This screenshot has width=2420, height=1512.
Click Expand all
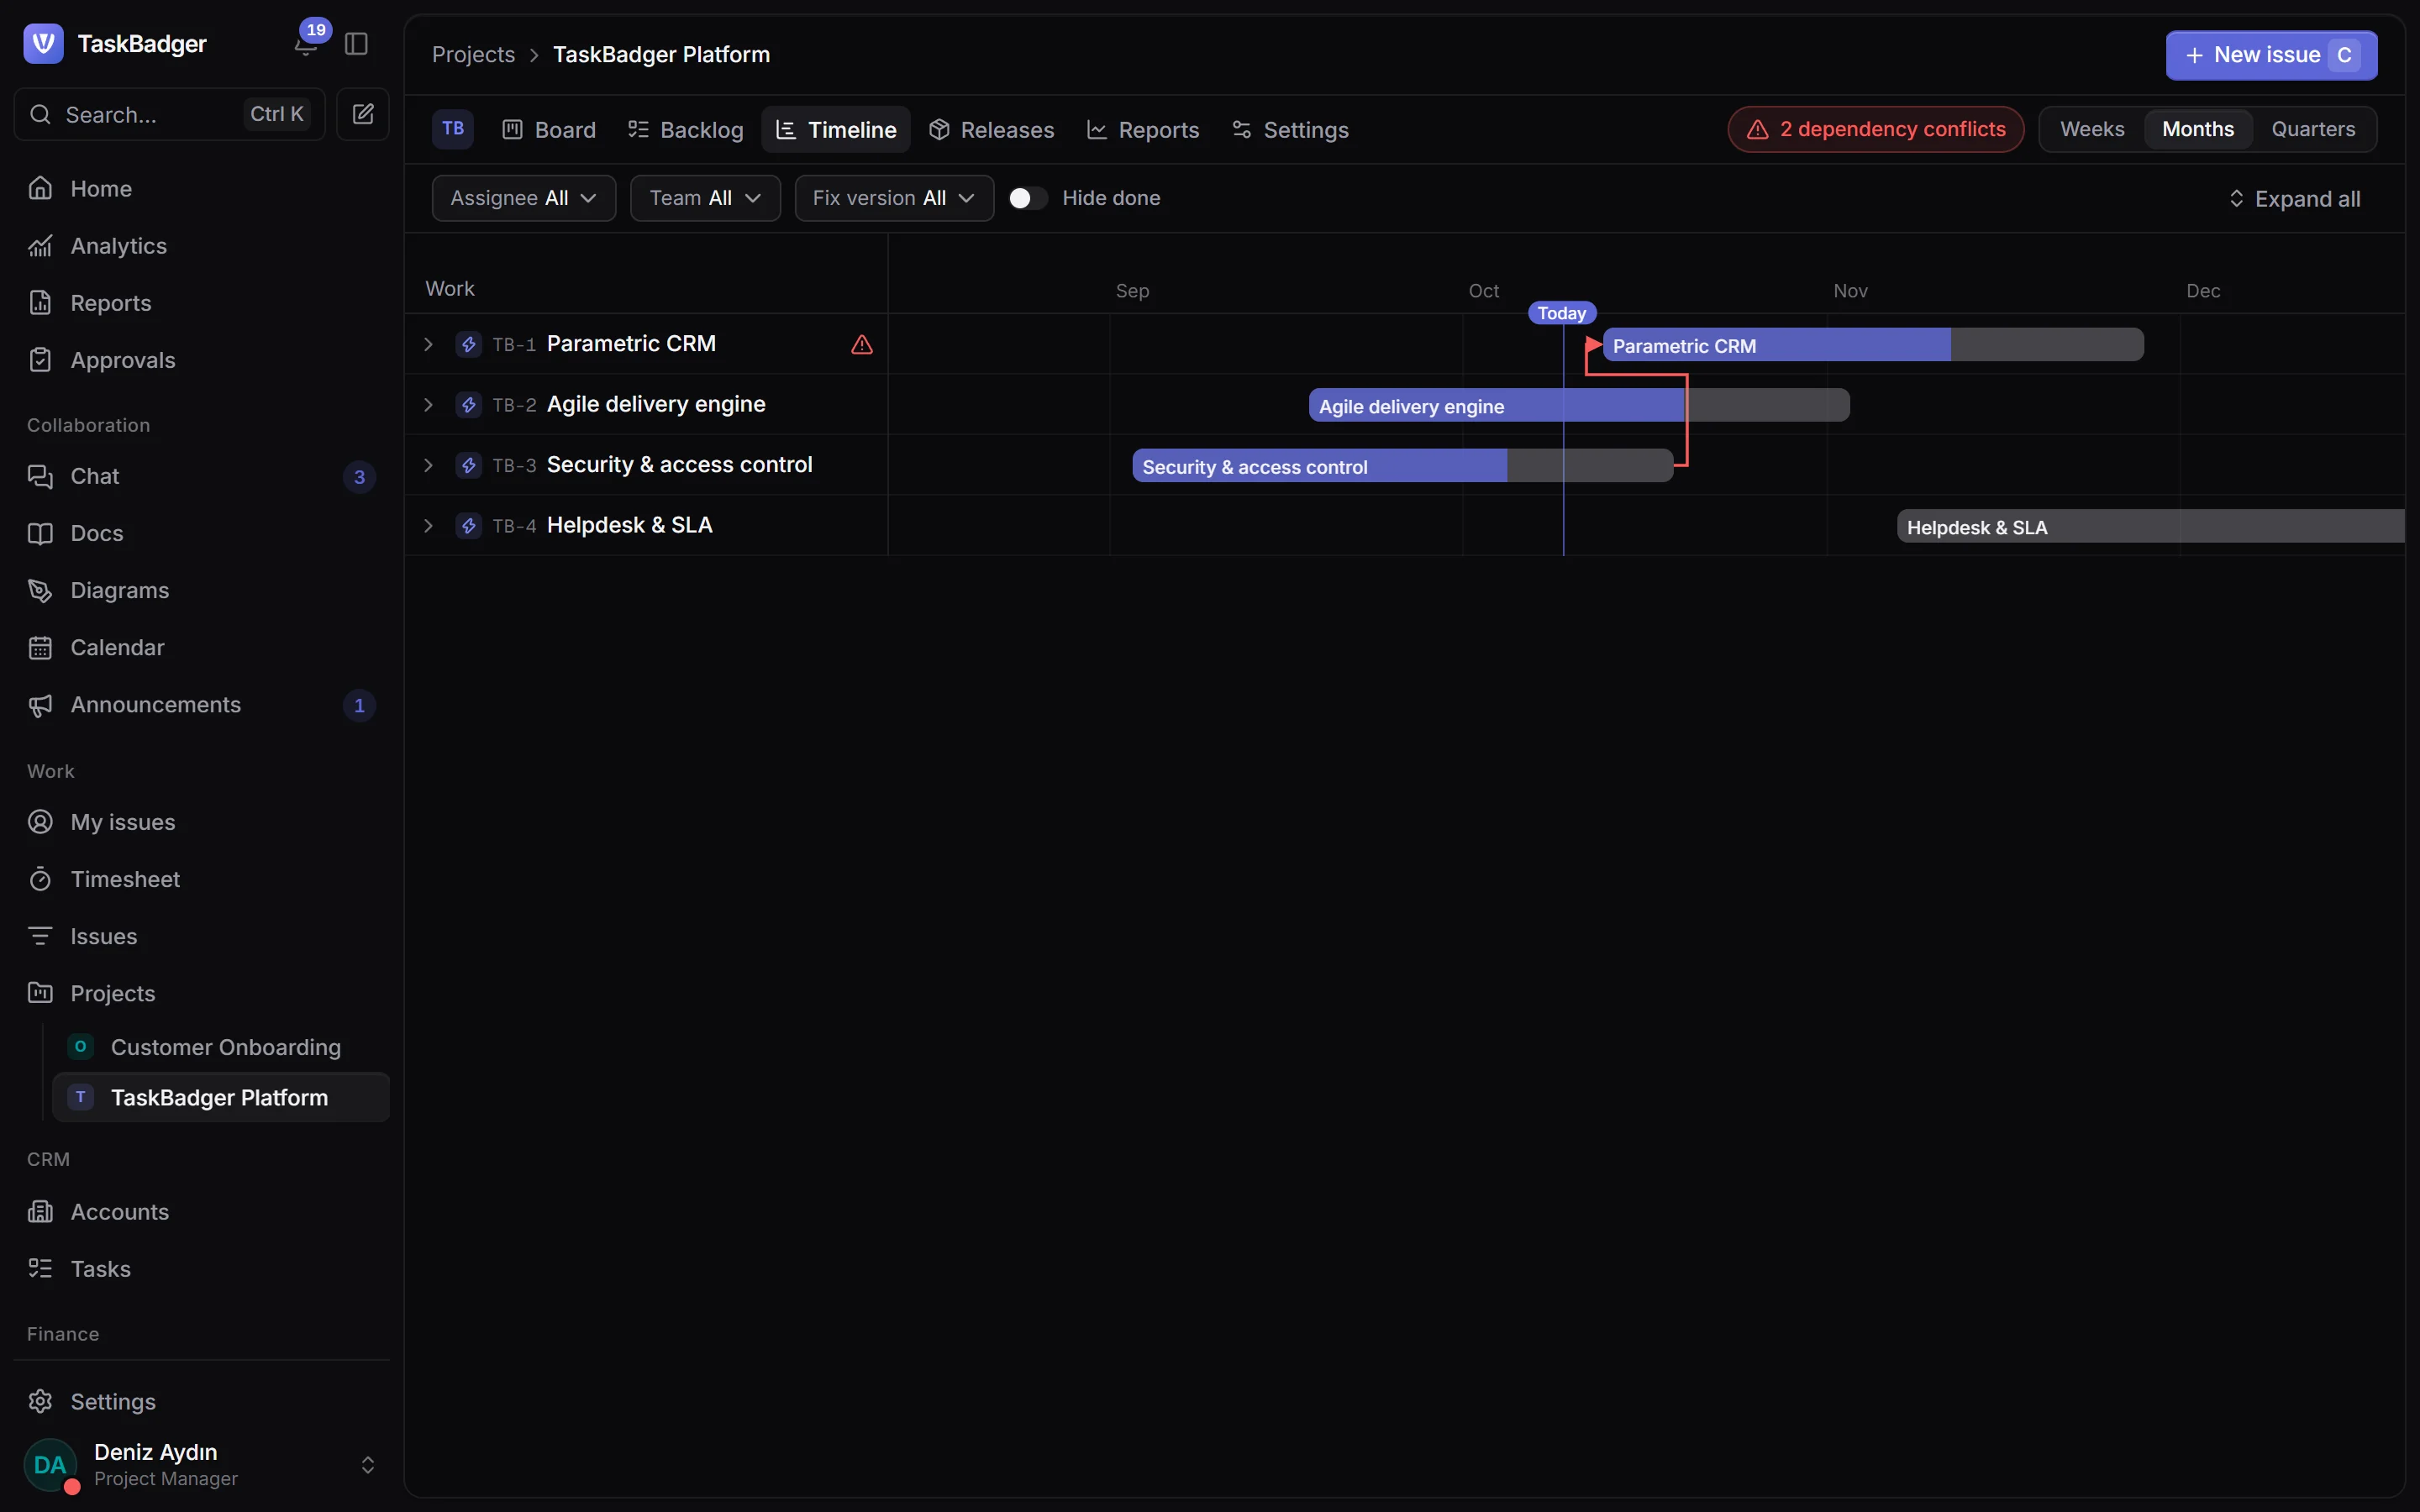click(x=2294, y=198)
